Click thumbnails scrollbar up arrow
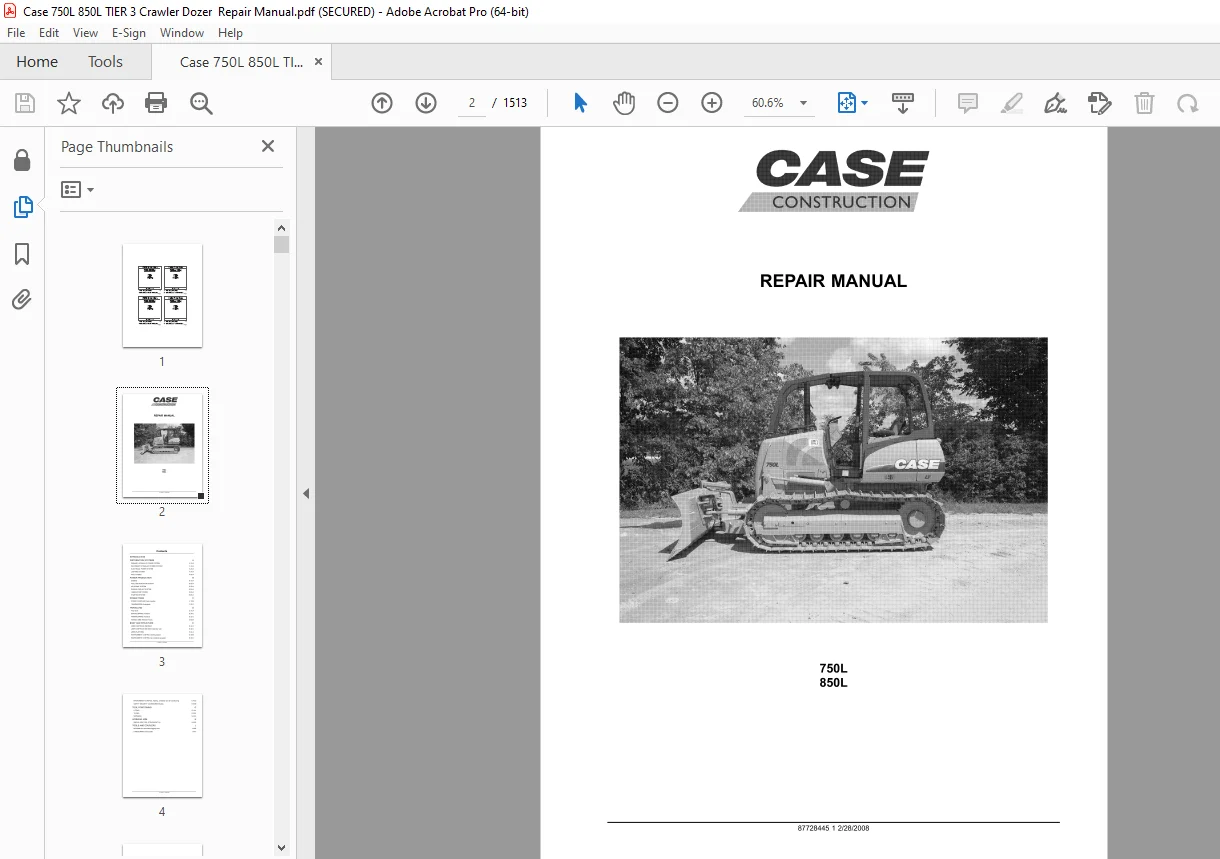The height and width of the screenshot is (859, 1220). [282, 227]
